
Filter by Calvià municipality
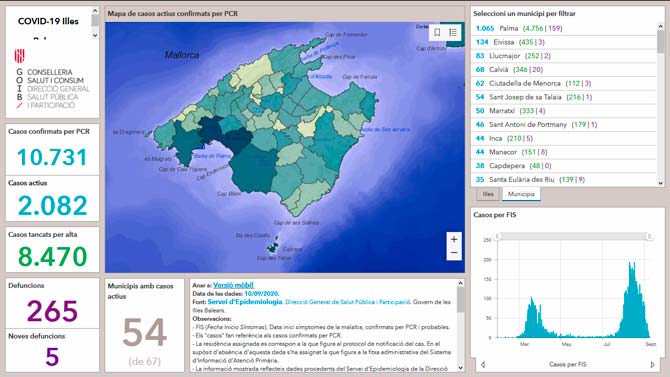564,69
